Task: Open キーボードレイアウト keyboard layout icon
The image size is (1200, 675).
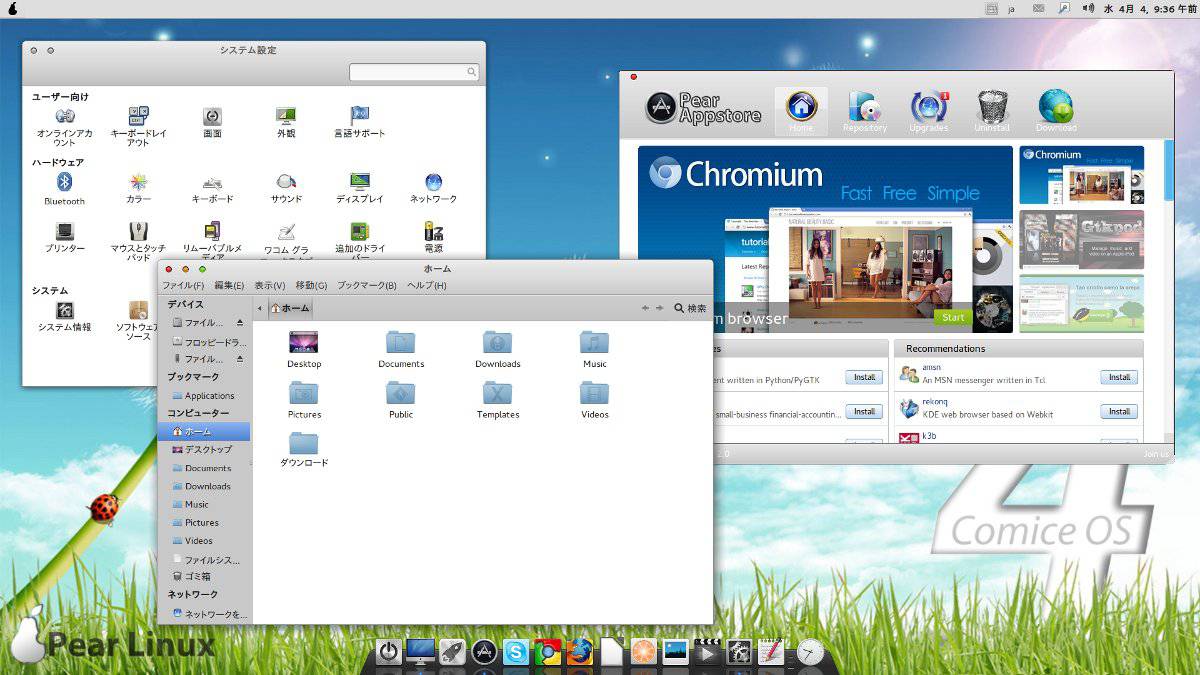Action: (x=139, y=126)
